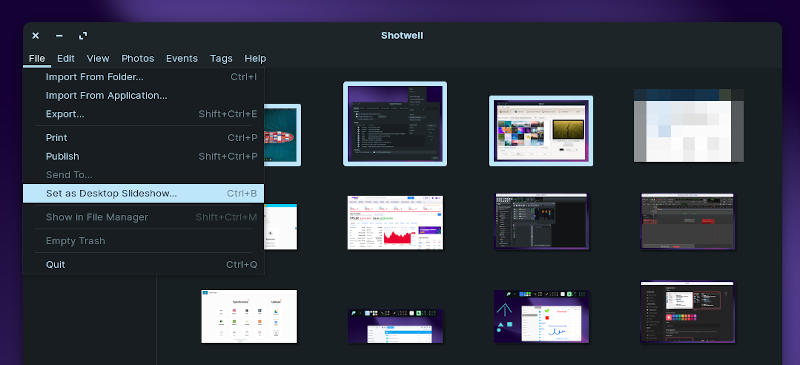Select the wallpaper picker screenshot thumbnail
The width and height of the screenshot is (800, 365).
(x=541, y=131)
